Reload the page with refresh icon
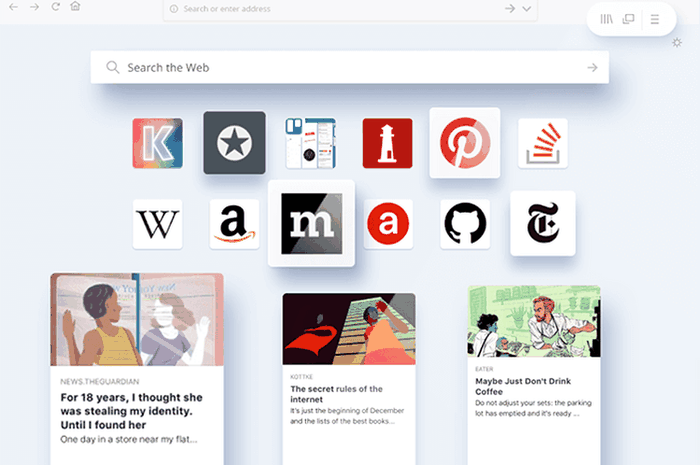 point(55,7)
